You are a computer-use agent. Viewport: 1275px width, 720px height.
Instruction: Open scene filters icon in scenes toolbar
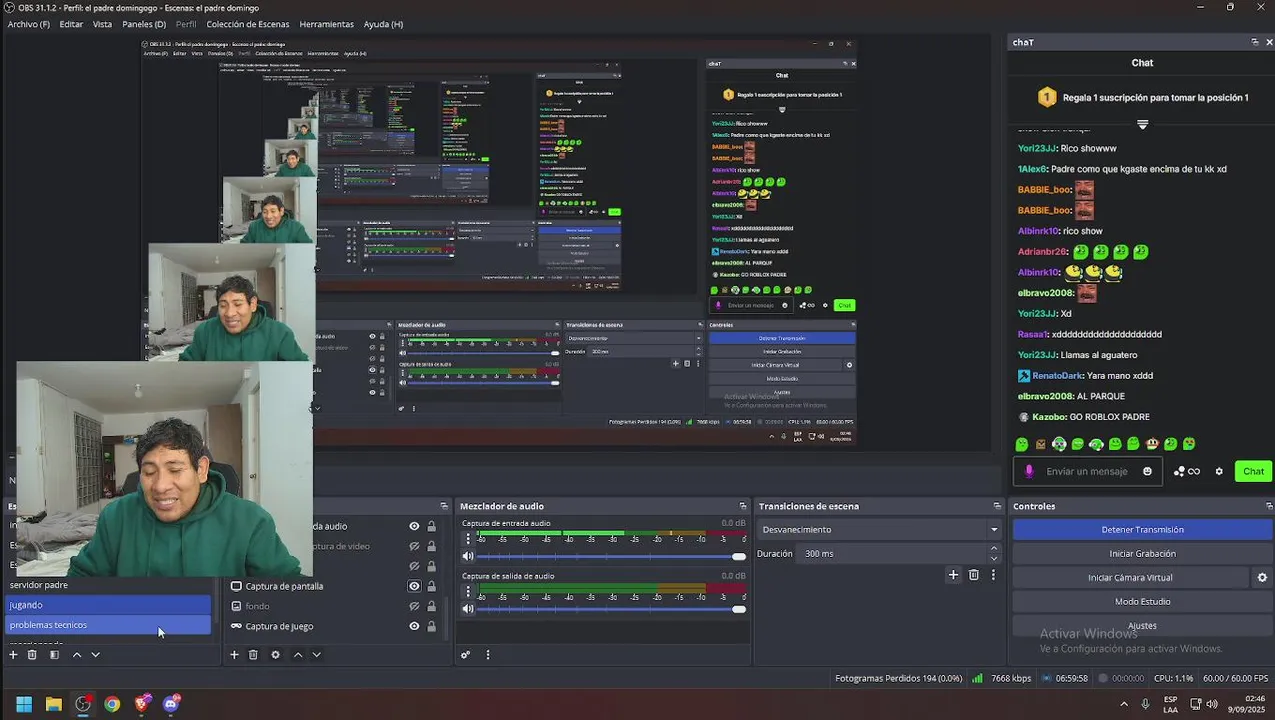[54, 655]
